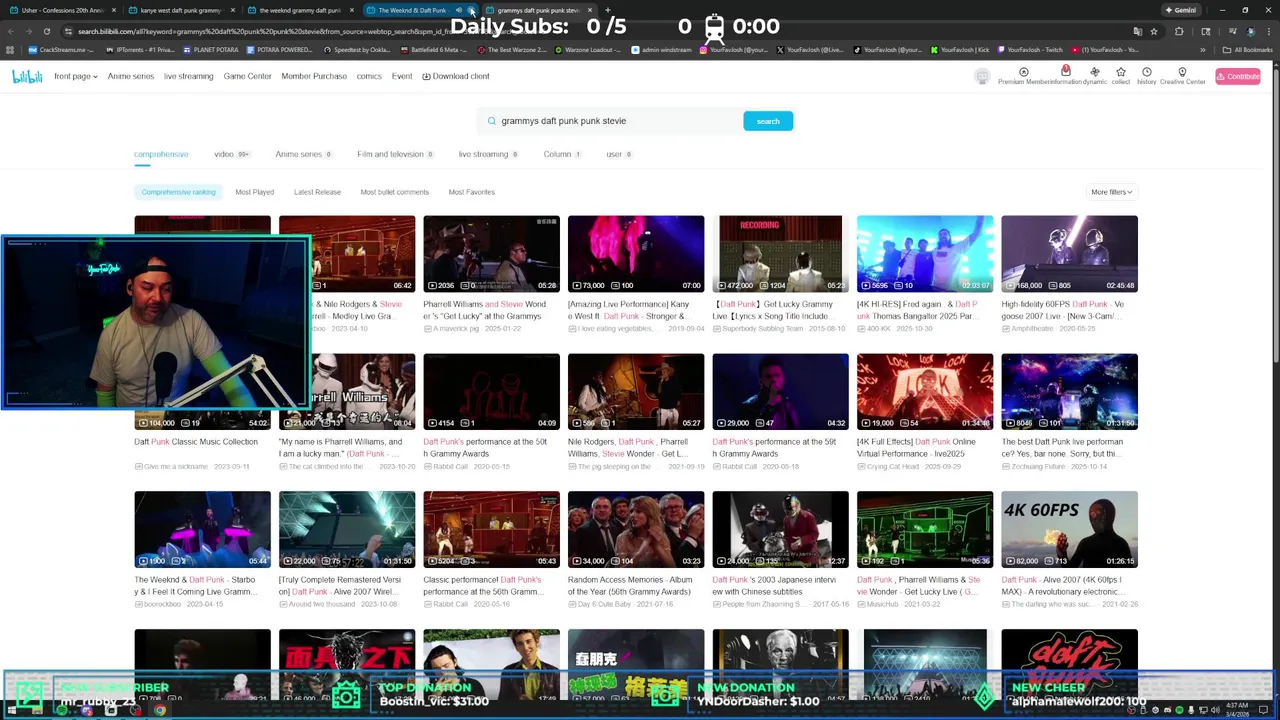This screenshot has height=720, width=1280.
Task: Switch to user results tab
Action: click(x=619, y=154)
